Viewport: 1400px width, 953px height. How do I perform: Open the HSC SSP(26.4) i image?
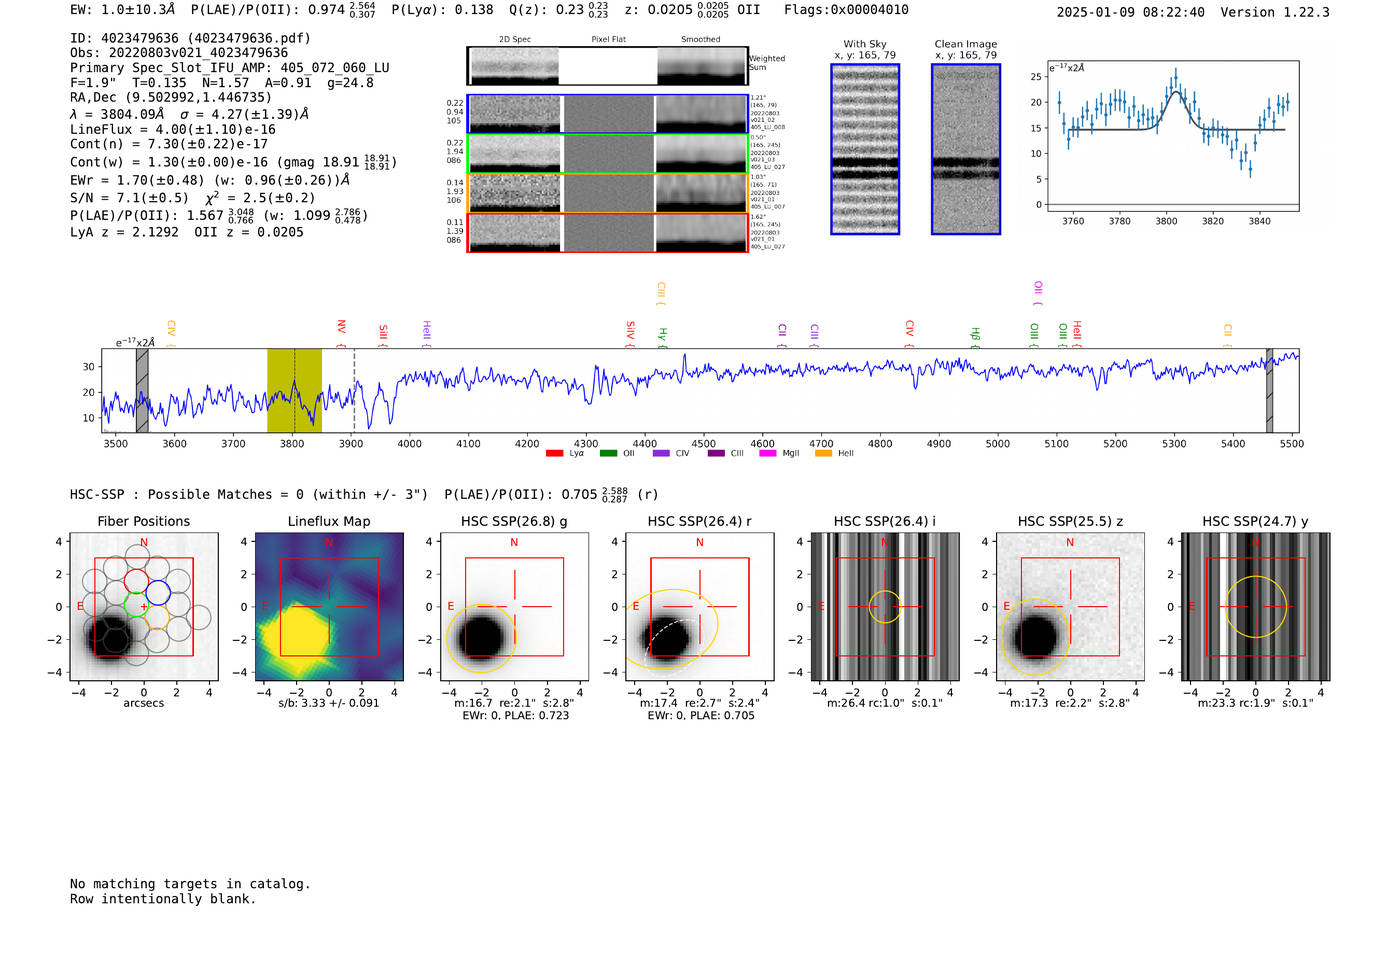(x=885, y=606)
